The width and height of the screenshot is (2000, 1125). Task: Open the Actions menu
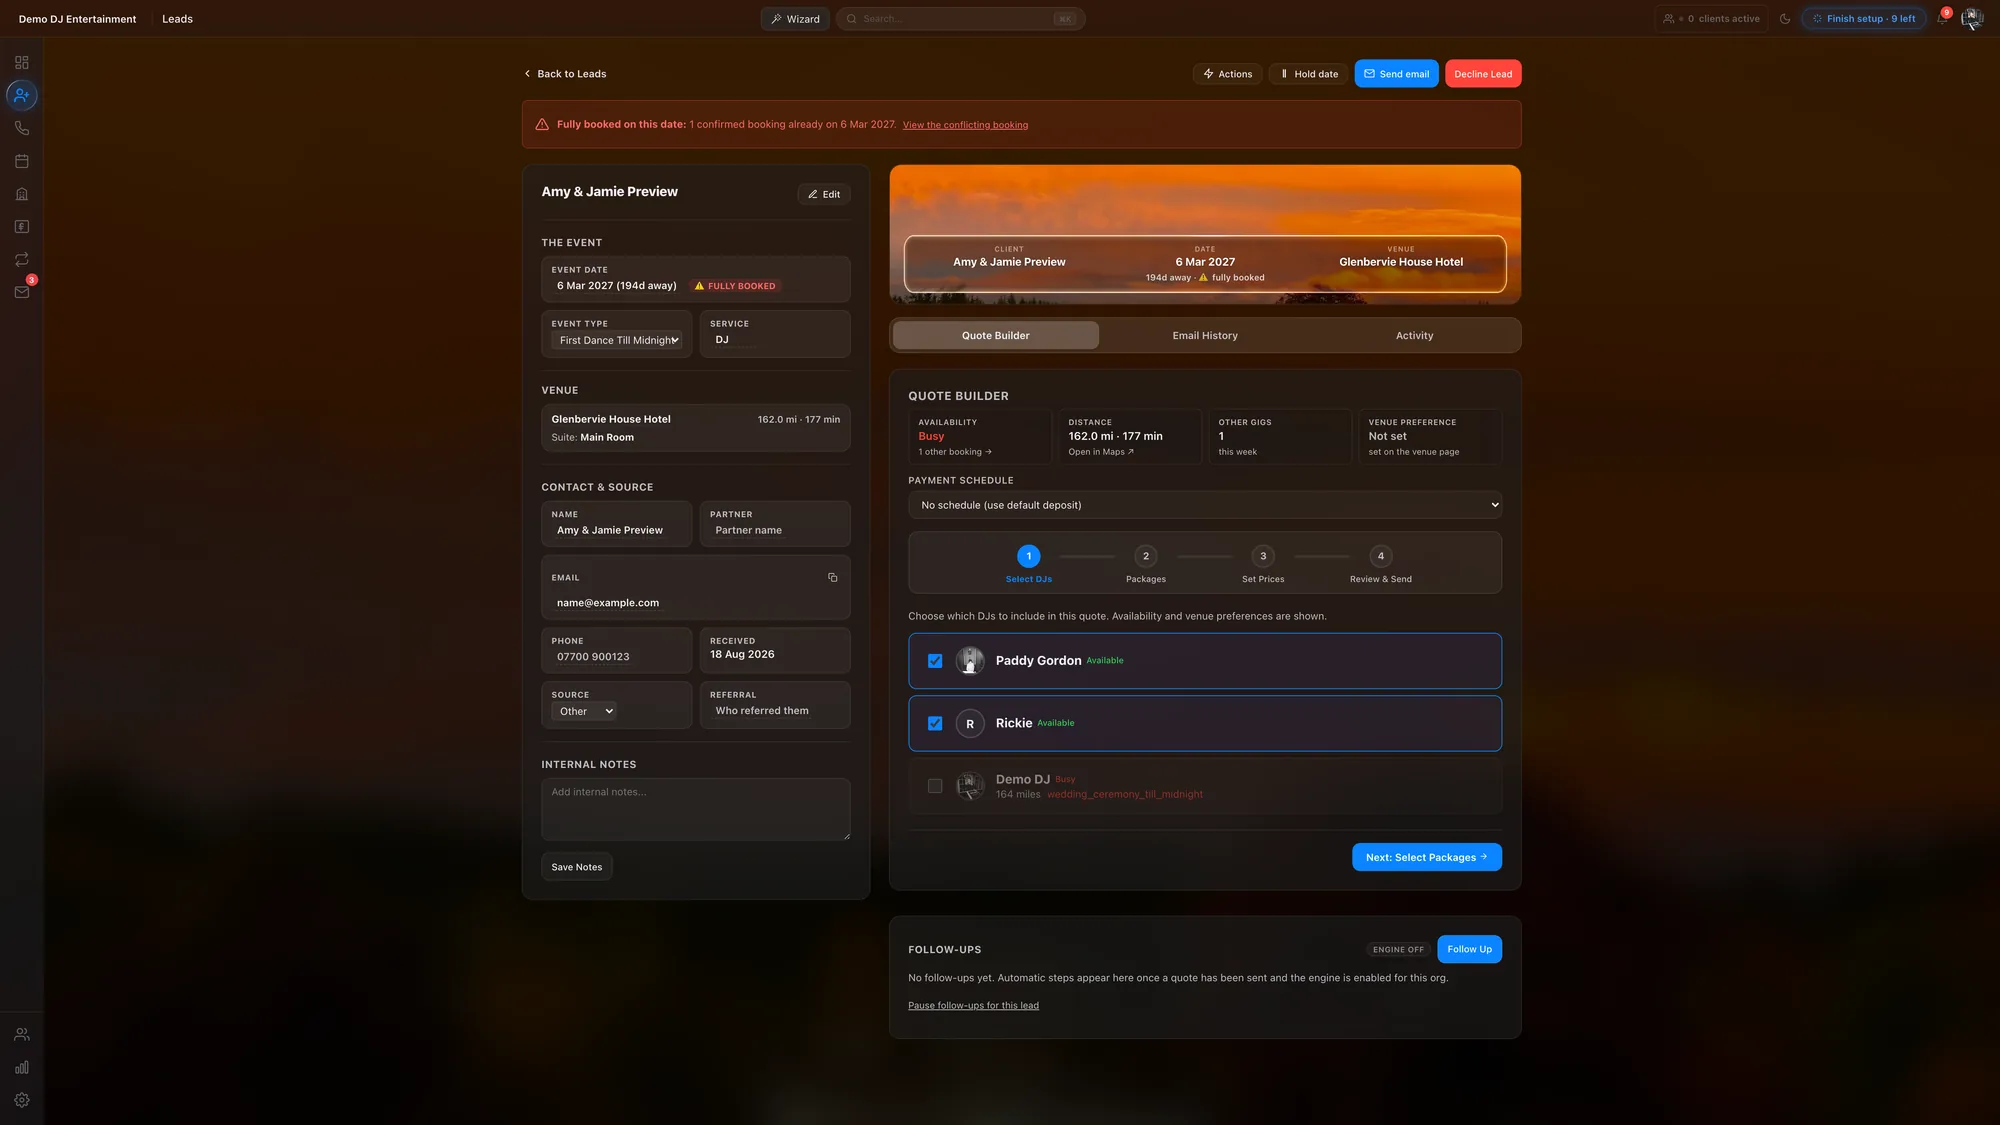pyautogui.click(x=1227, y=74)
